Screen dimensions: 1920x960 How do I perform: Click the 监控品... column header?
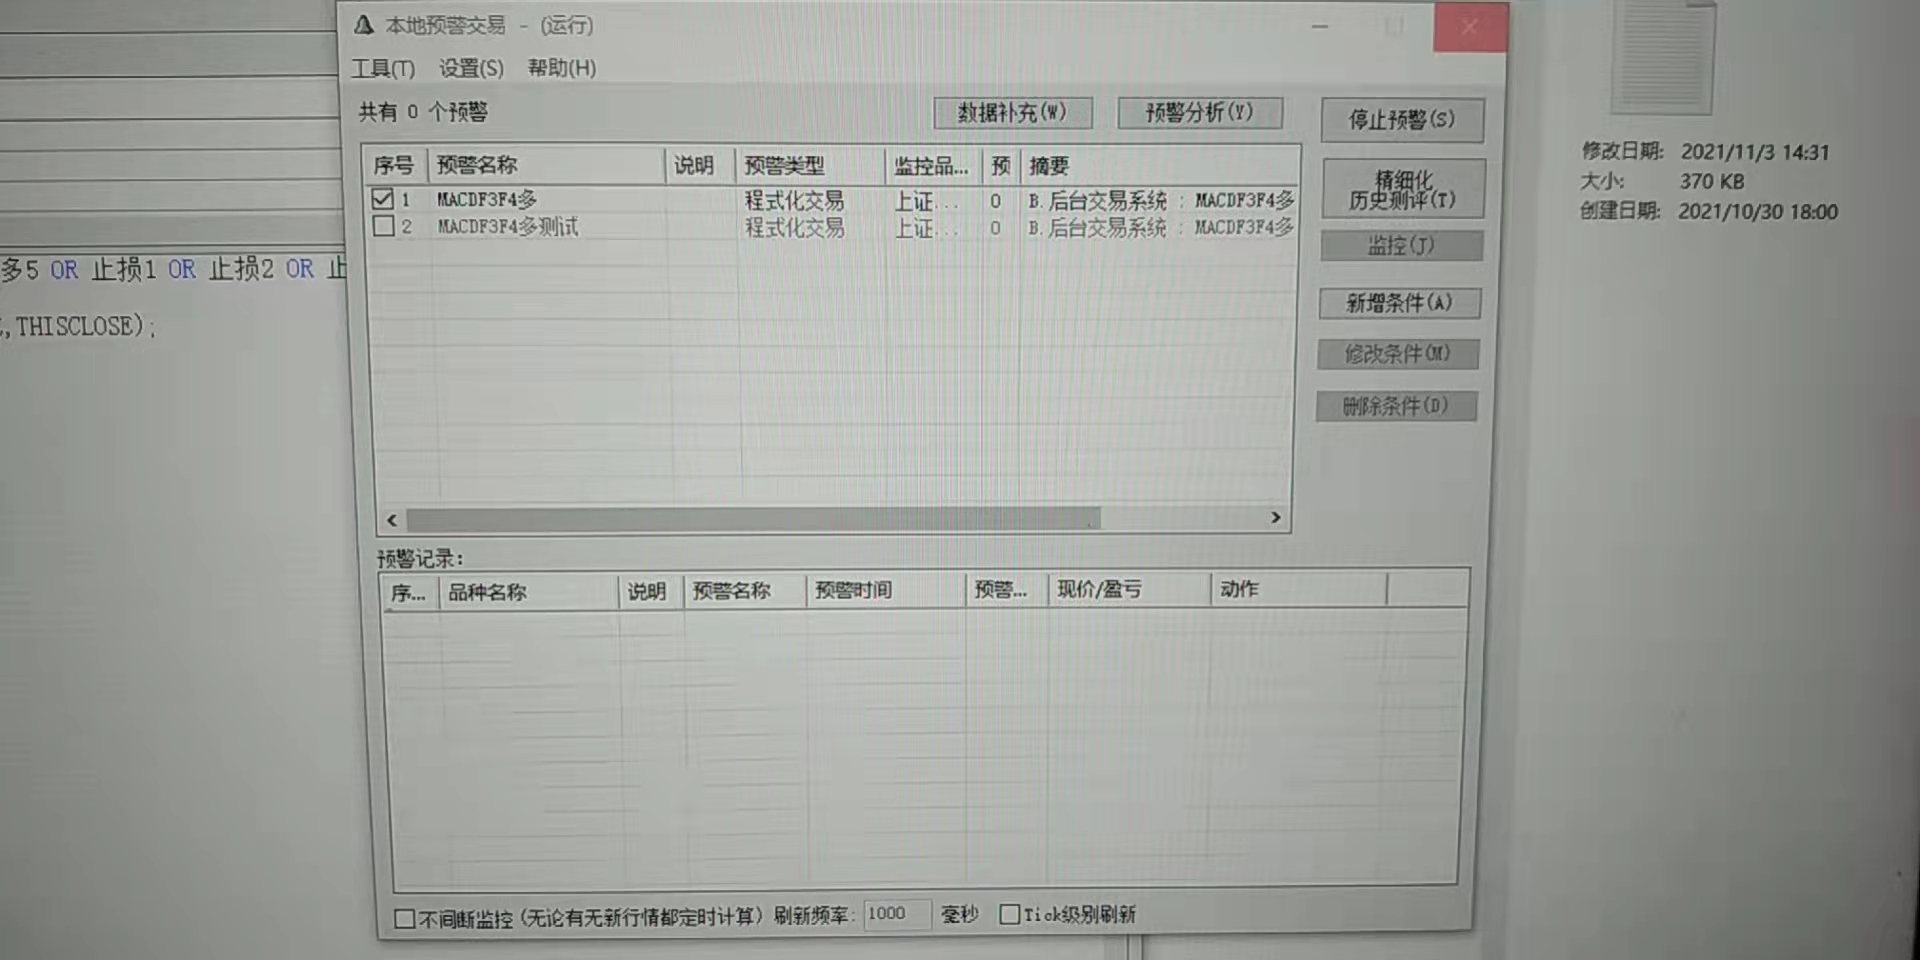tap(935, 166)
